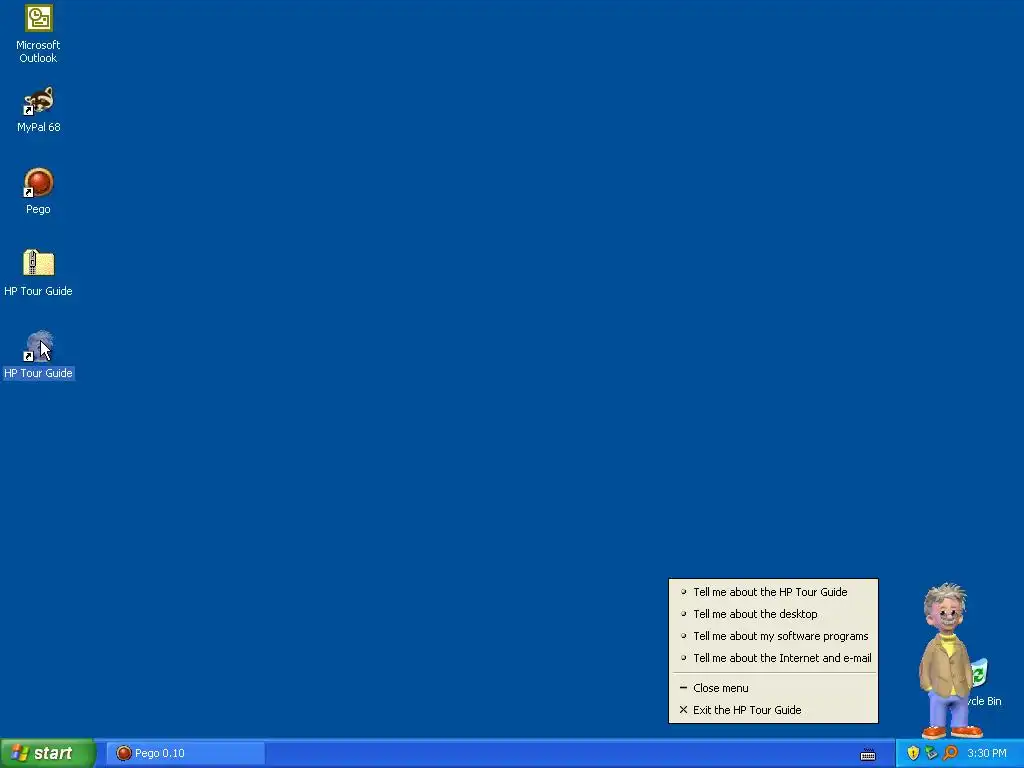
Task: Open the Windows start menu
Action: pyautogui.click(x=47, y=754)
